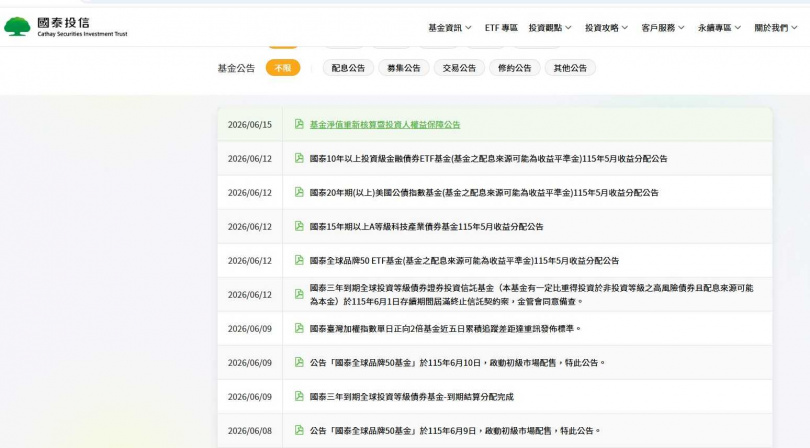Open 基金淨值重新核算暨投資人權益保障公告 link

tap(385, 125)
